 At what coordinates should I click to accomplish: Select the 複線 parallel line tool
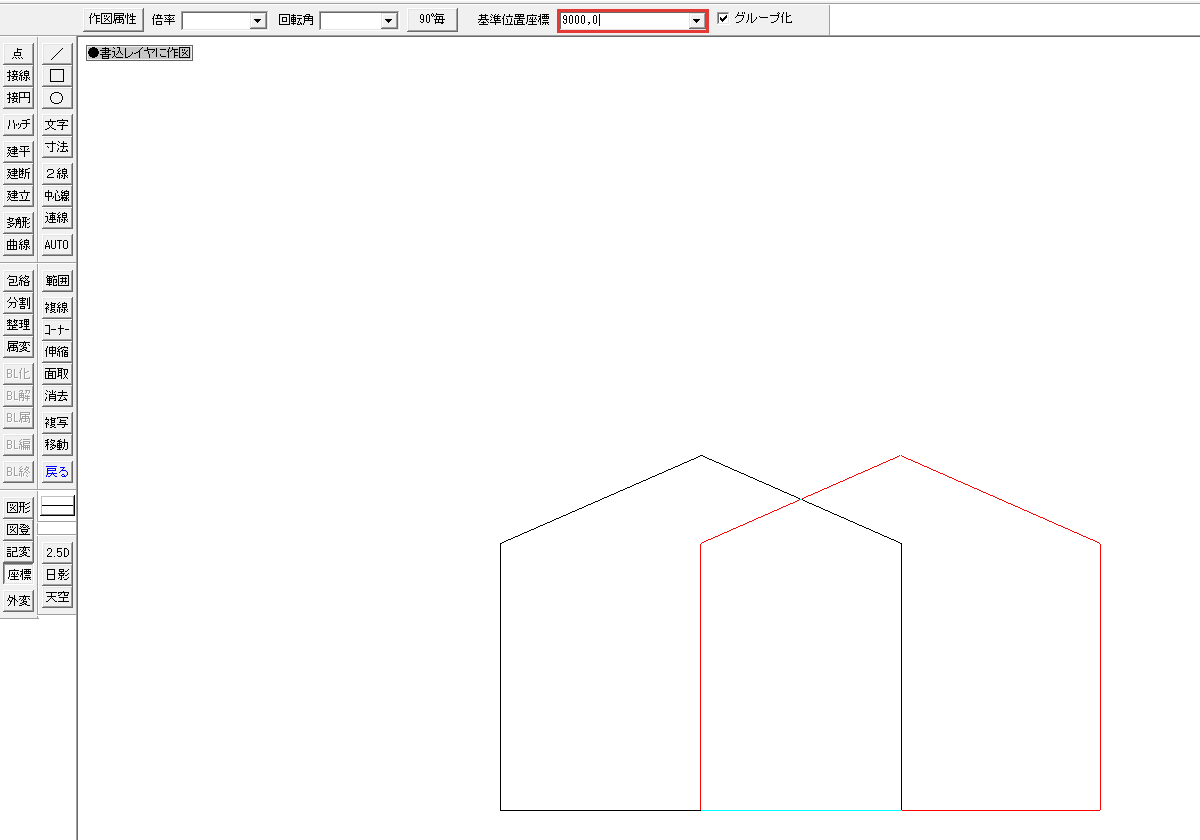coord(57,308)
